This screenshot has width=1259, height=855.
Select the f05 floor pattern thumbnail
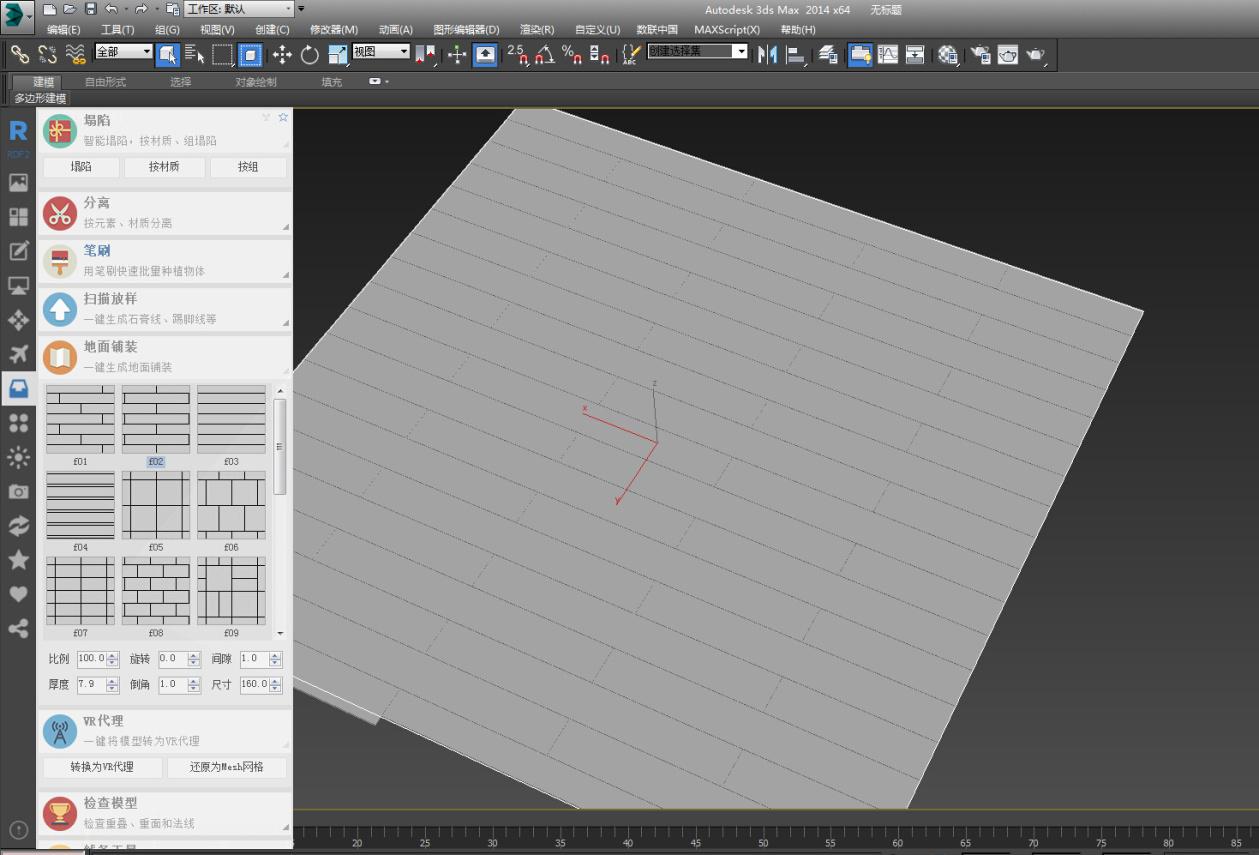point(156,505)
